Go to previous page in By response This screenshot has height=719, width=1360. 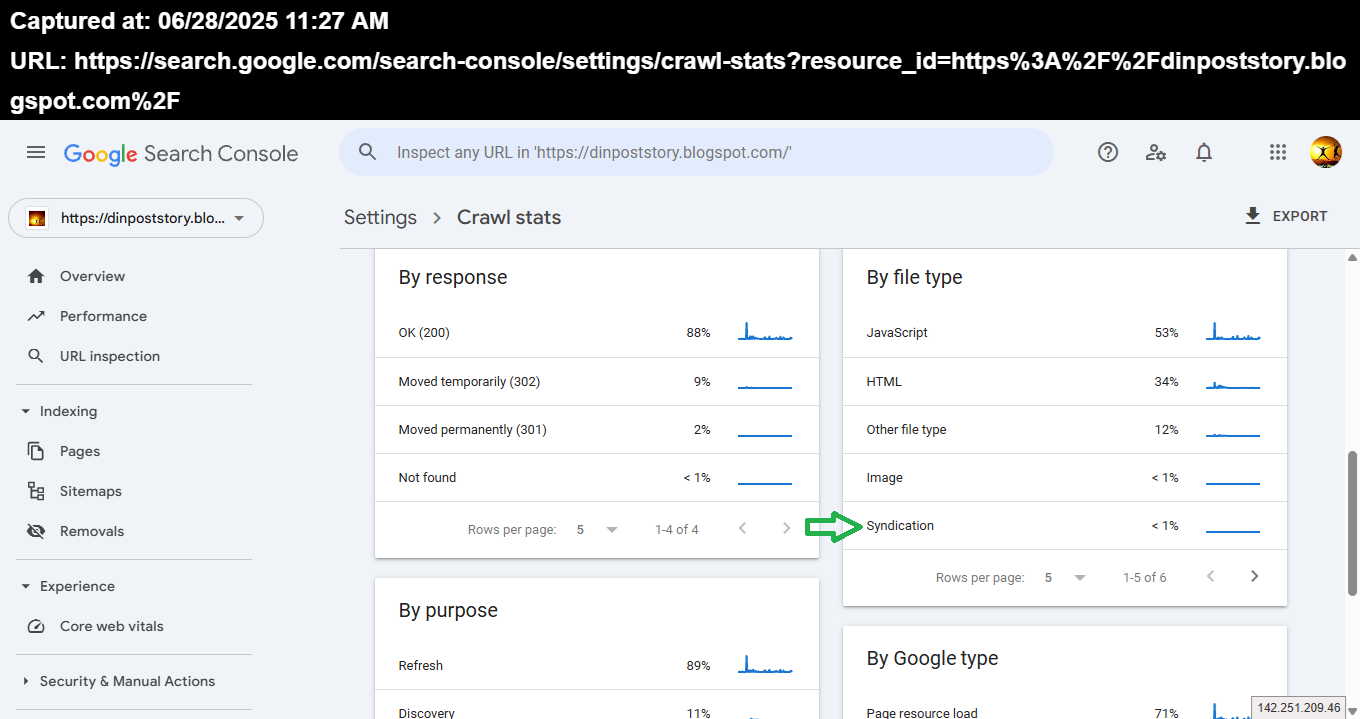(x=742, y=529)
